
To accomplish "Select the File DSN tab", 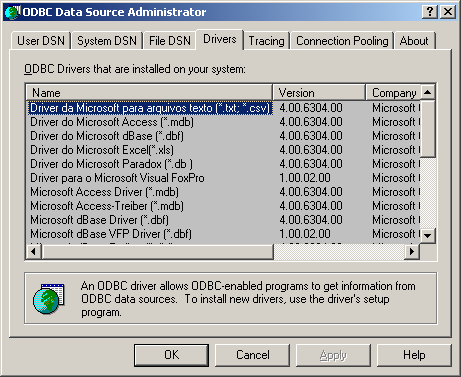I will (170, 41).
